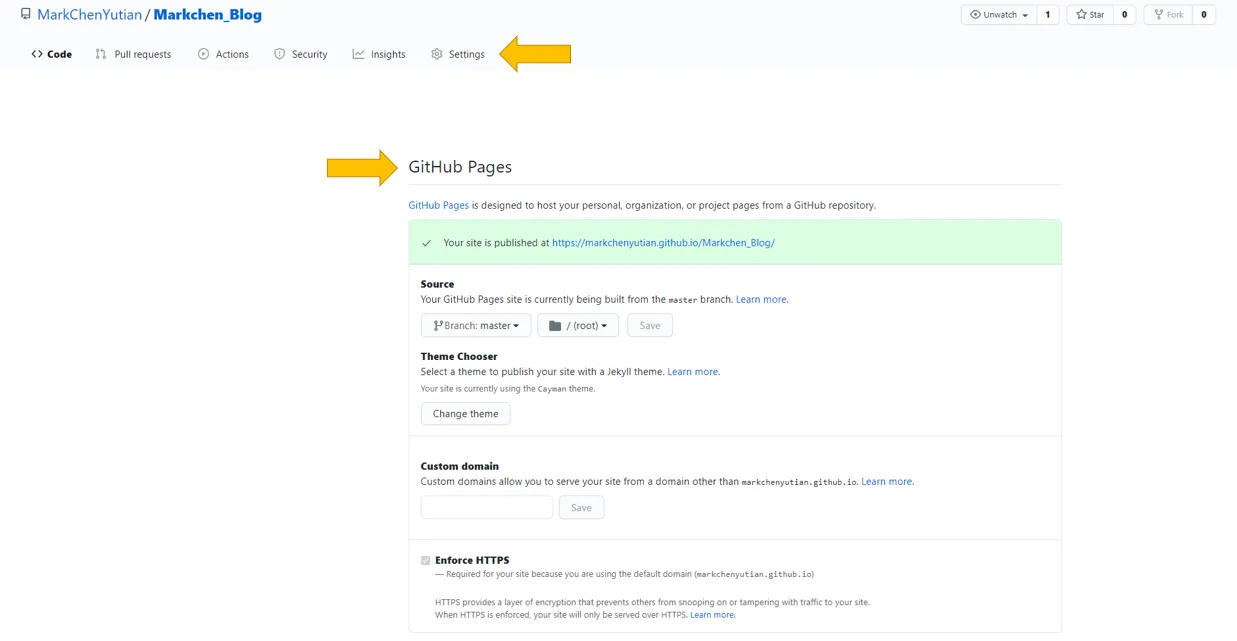Open the Insights tab

[379, 54]
